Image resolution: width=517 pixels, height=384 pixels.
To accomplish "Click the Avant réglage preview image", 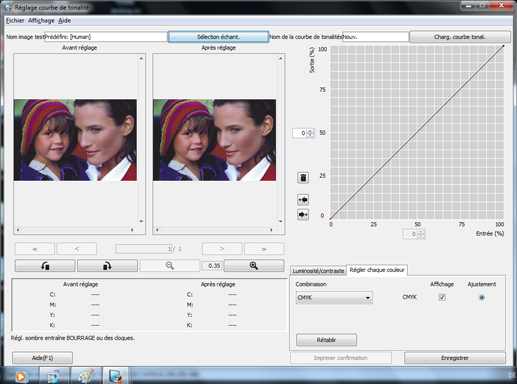I will (x=75, y=140).
